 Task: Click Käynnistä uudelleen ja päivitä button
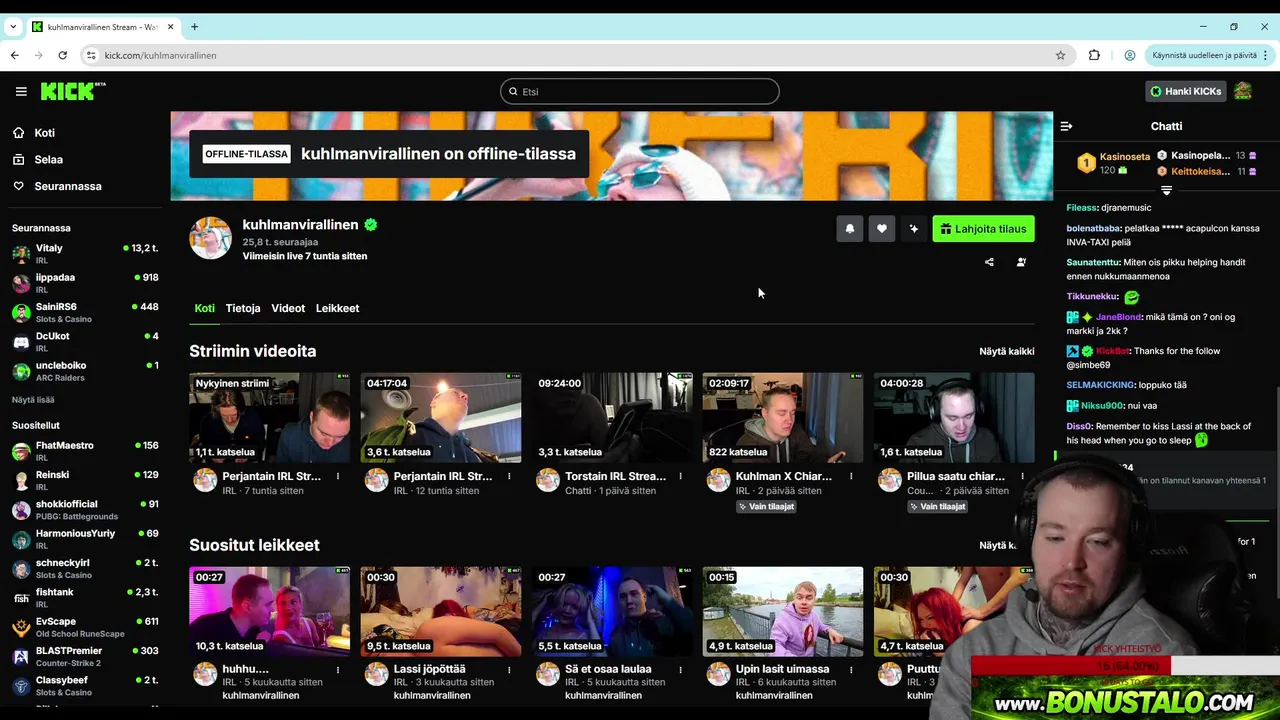[x=1211, y=55]
